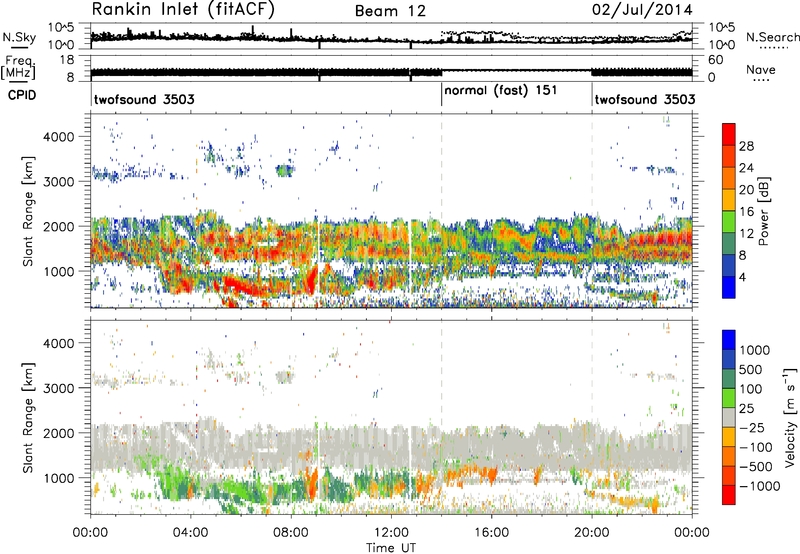Click the "16:00" time axis label
The height and width of the screenshot is (554, 800).
[491, 533]
